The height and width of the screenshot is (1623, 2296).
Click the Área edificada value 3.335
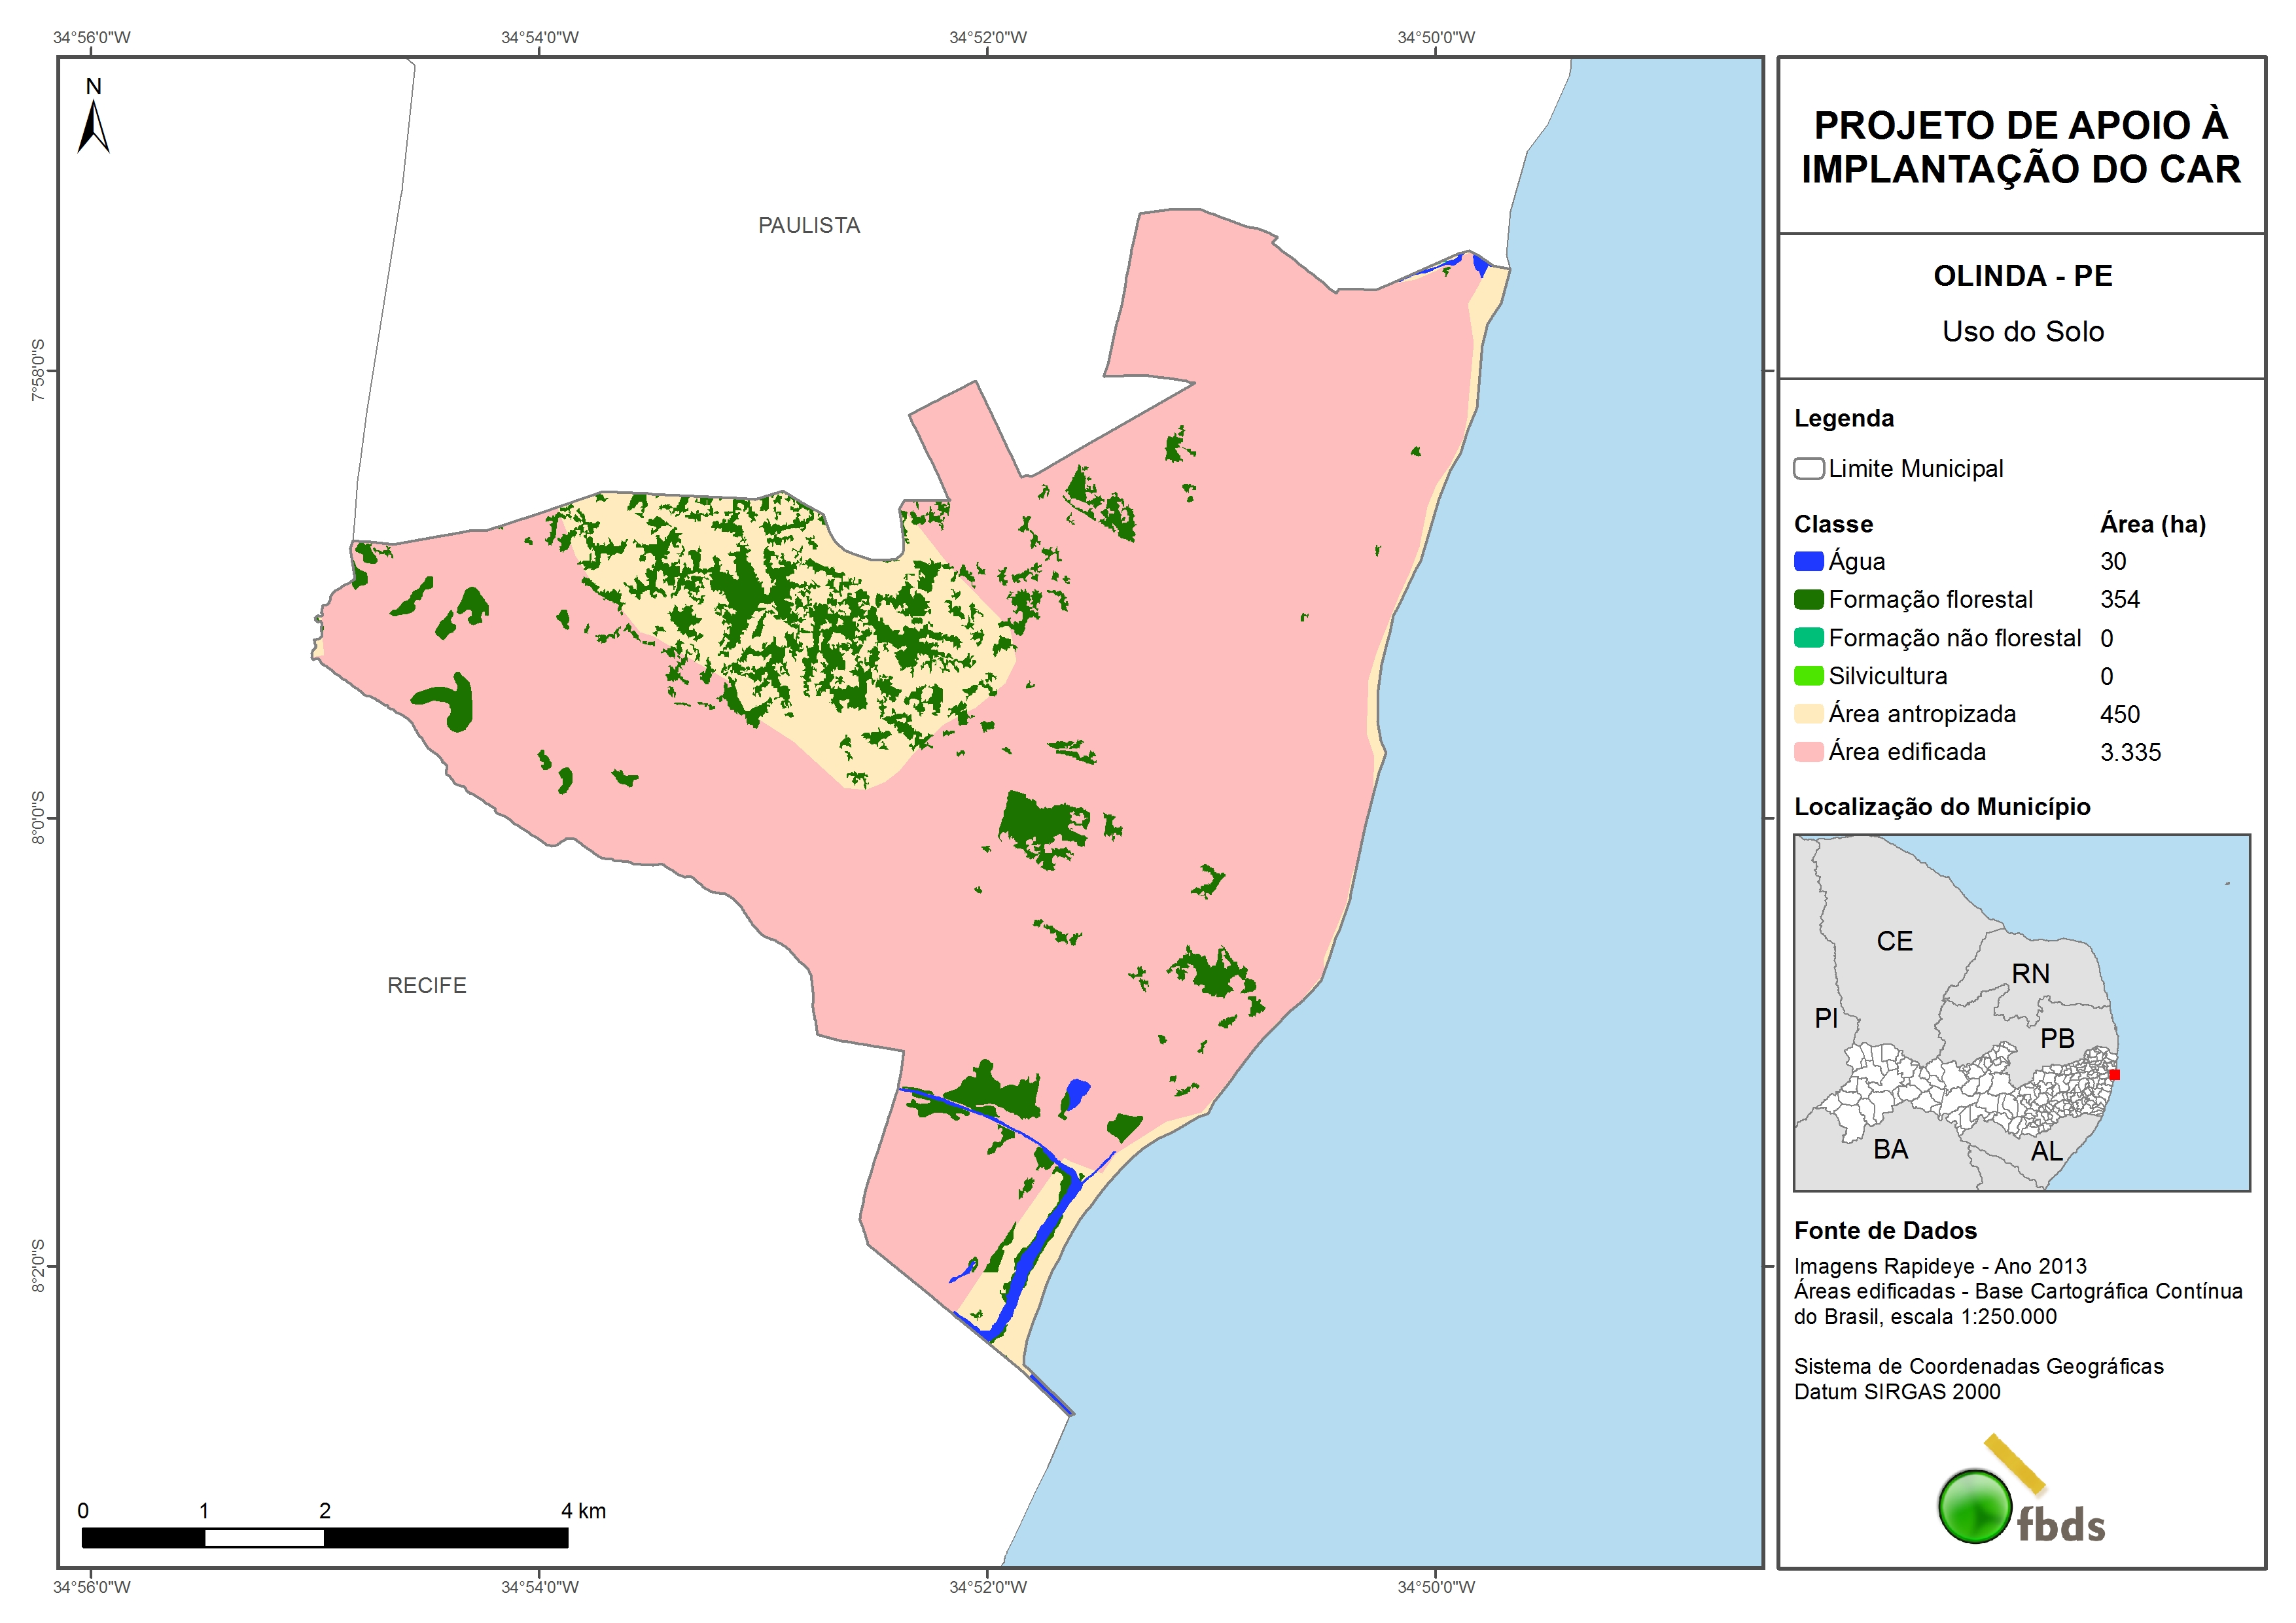tap(2130, 753)
